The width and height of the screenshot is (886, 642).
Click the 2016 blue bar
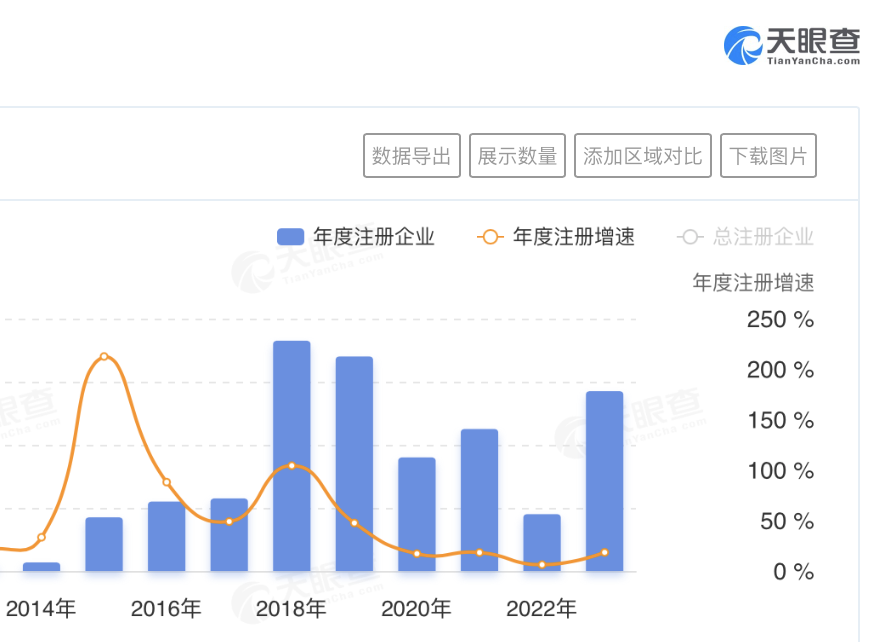166,537
